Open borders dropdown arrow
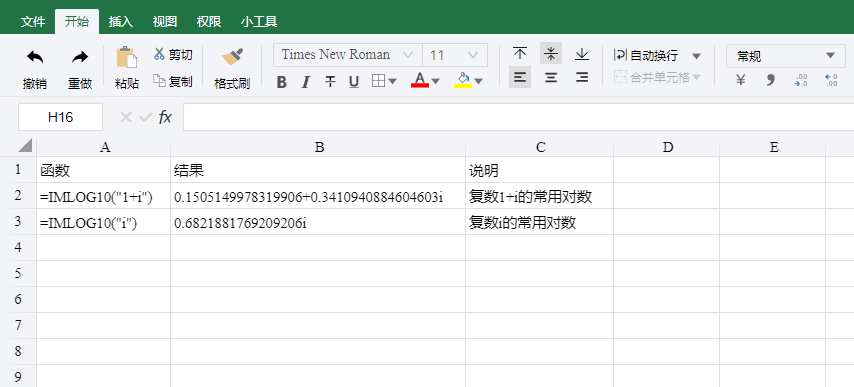This screenshot has width=854, height=387. point(392,82)
